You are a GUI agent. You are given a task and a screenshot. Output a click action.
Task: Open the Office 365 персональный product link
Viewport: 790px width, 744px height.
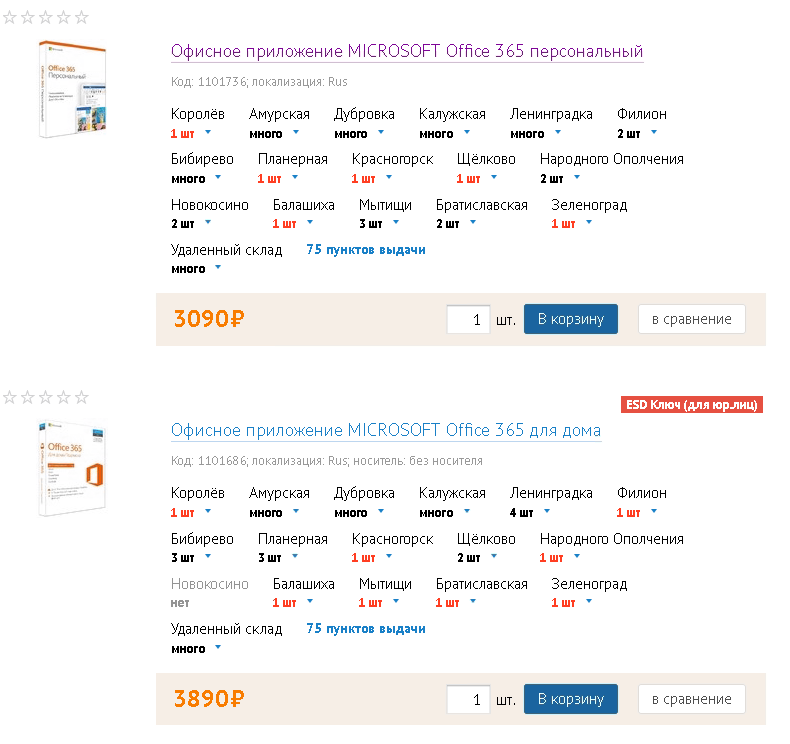pyautogui.click(x=407, y=51)
